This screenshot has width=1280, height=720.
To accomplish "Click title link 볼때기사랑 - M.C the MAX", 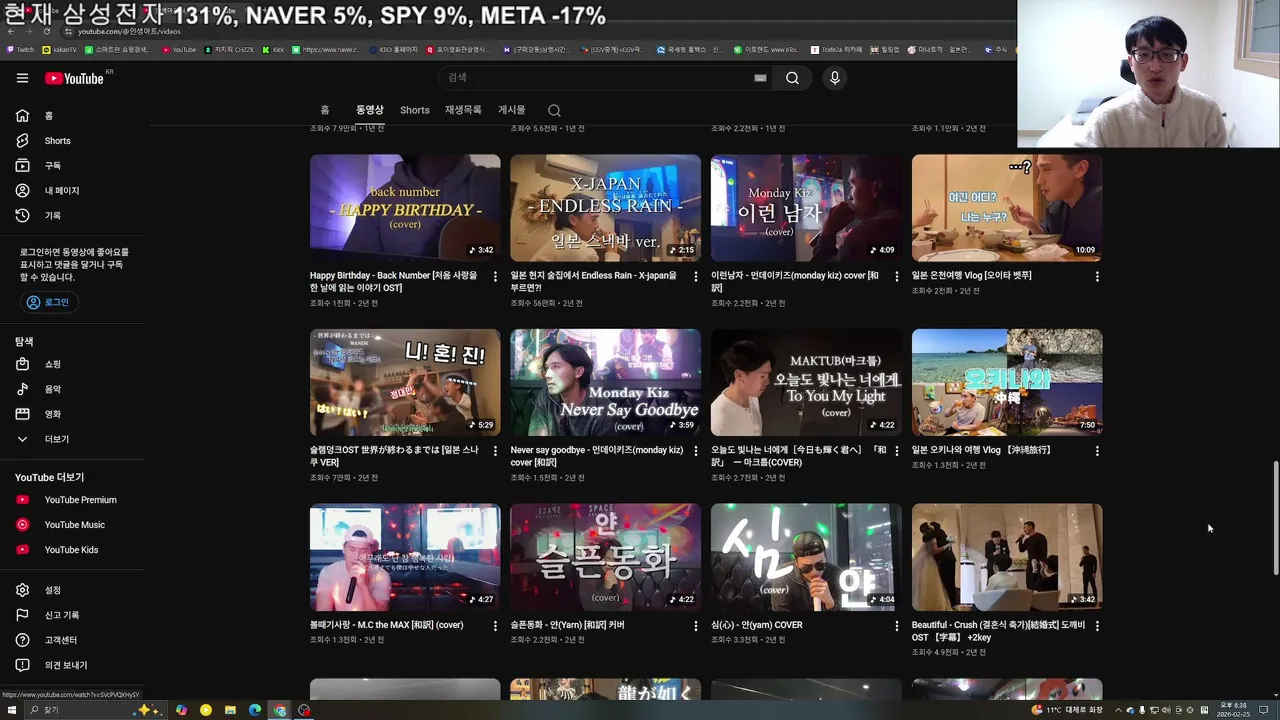I will click(387, 625).
